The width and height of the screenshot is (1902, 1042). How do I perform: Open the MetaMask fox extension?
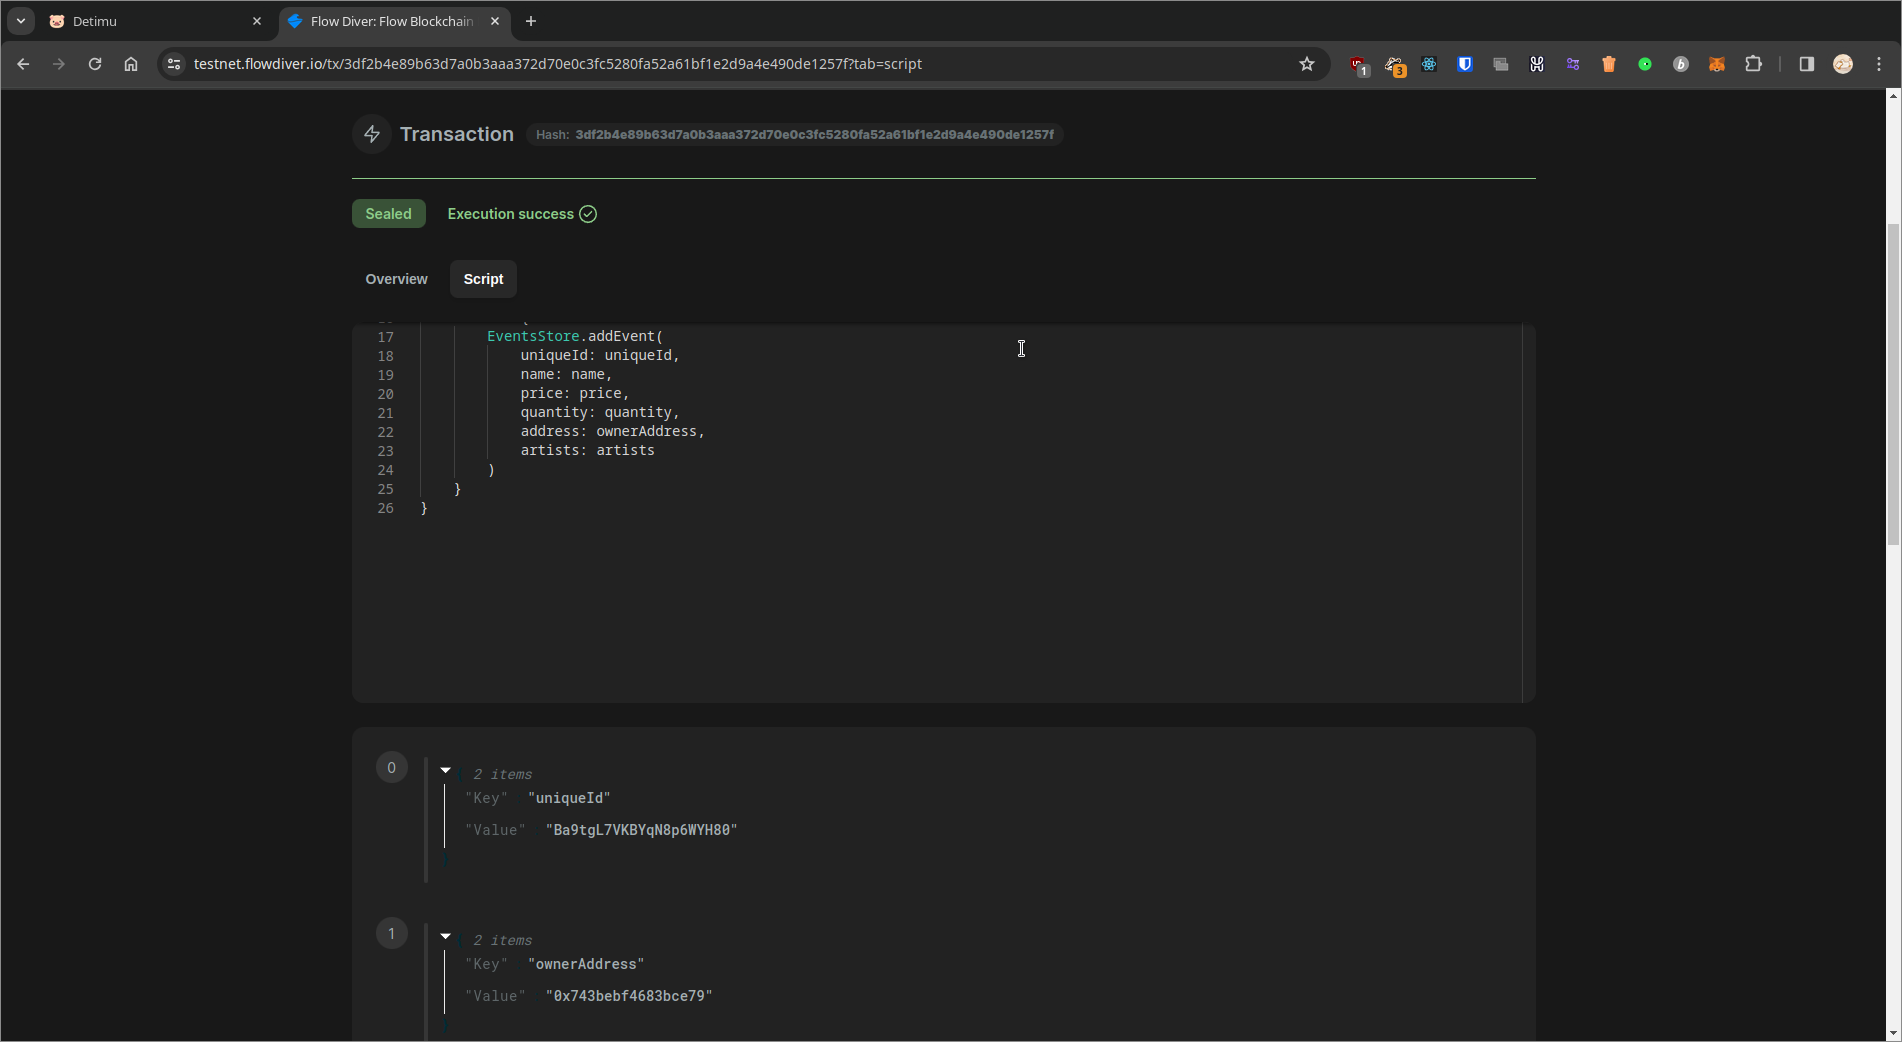pos(1716,64)
